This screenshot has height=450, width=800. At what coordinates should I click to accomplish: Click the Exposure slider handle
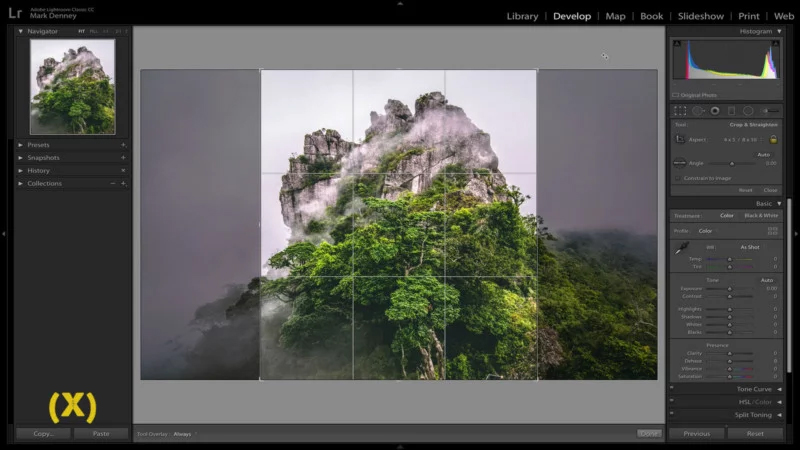[x=729, y=288]
